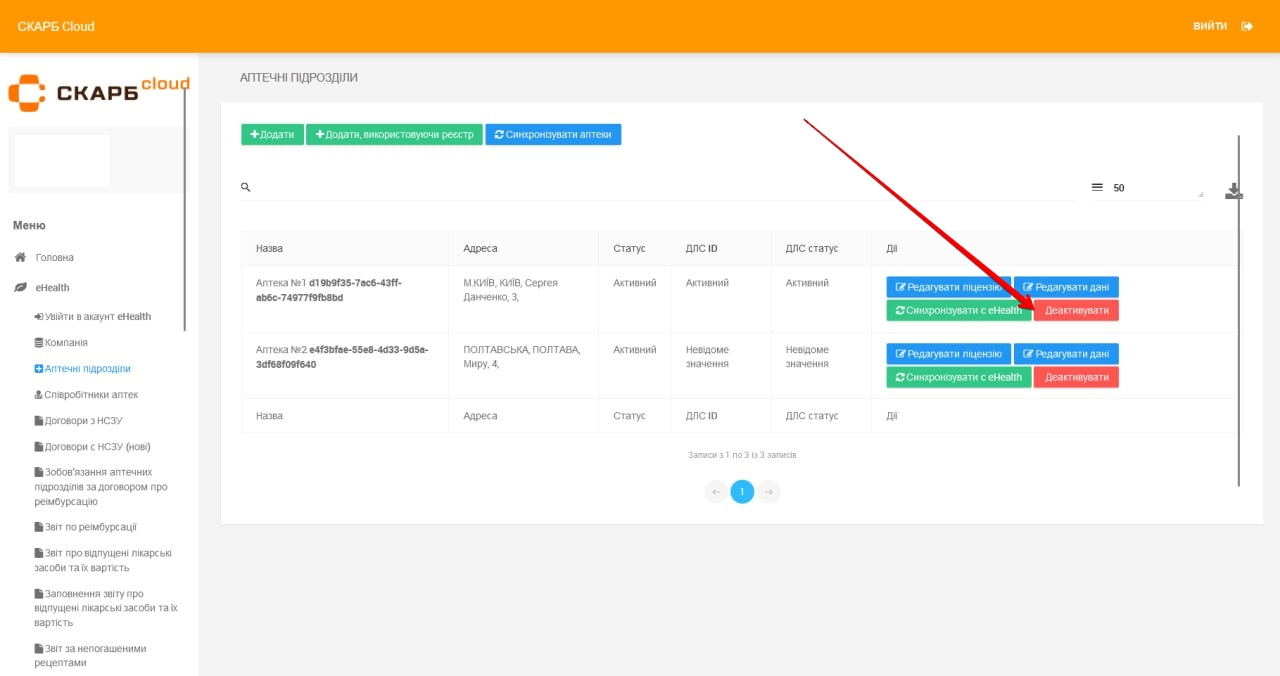Click the search magnifier icon
This screenshot has height=676, width=1280.
(x=246, y=187)
